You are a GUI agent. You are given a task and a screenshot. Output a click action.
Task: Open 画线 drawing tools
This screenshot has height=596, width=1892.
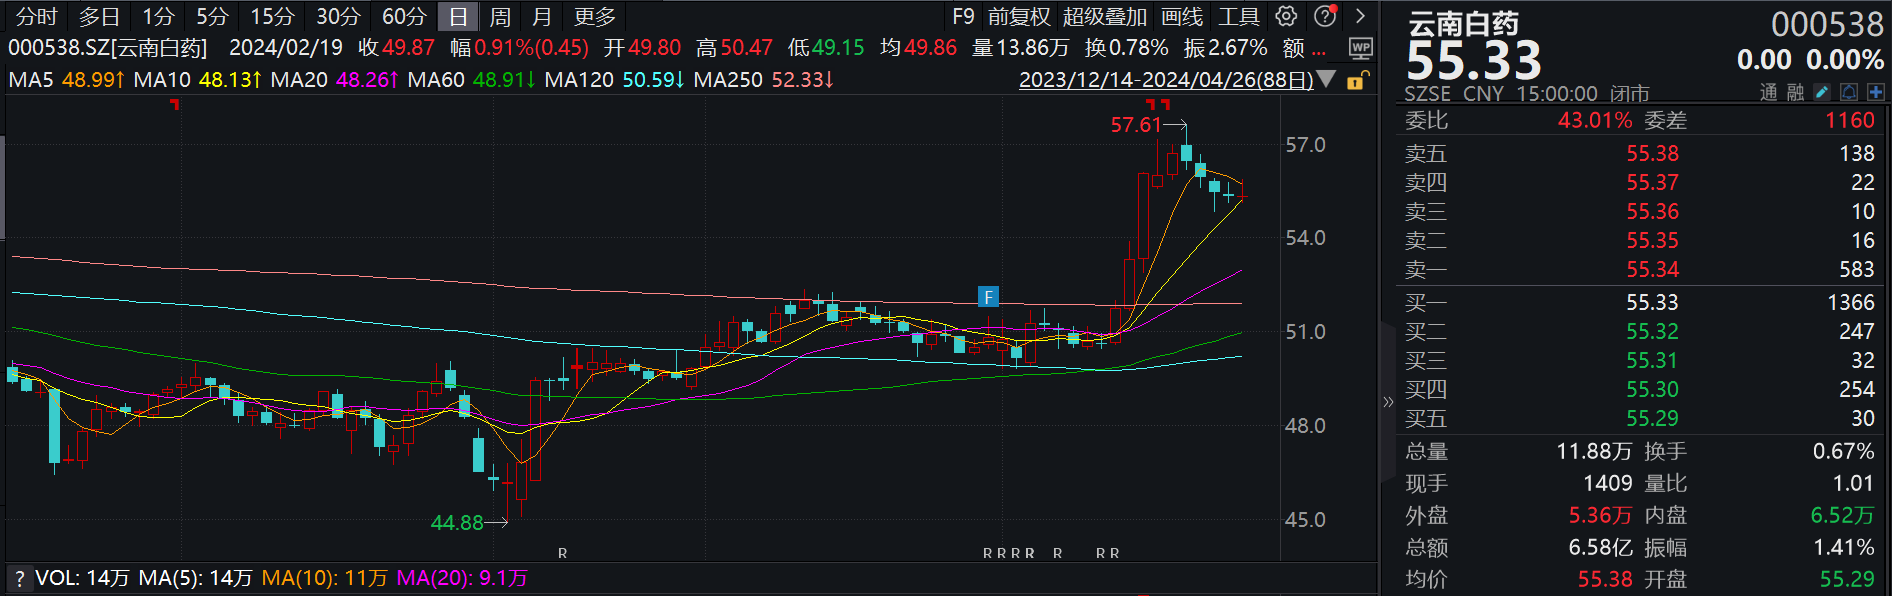coord(1182,17)
